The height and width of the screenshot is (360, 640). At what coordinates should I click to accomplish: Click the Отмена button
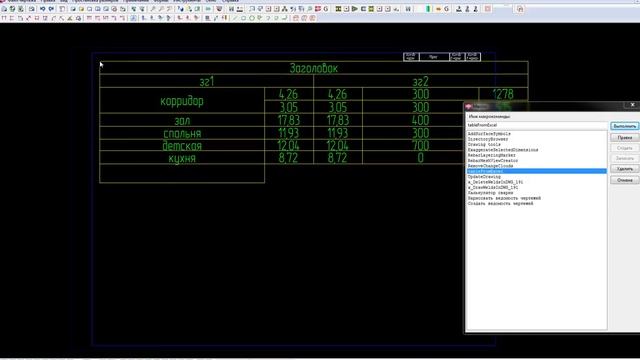pyautogui.click(x=624, y=180)
